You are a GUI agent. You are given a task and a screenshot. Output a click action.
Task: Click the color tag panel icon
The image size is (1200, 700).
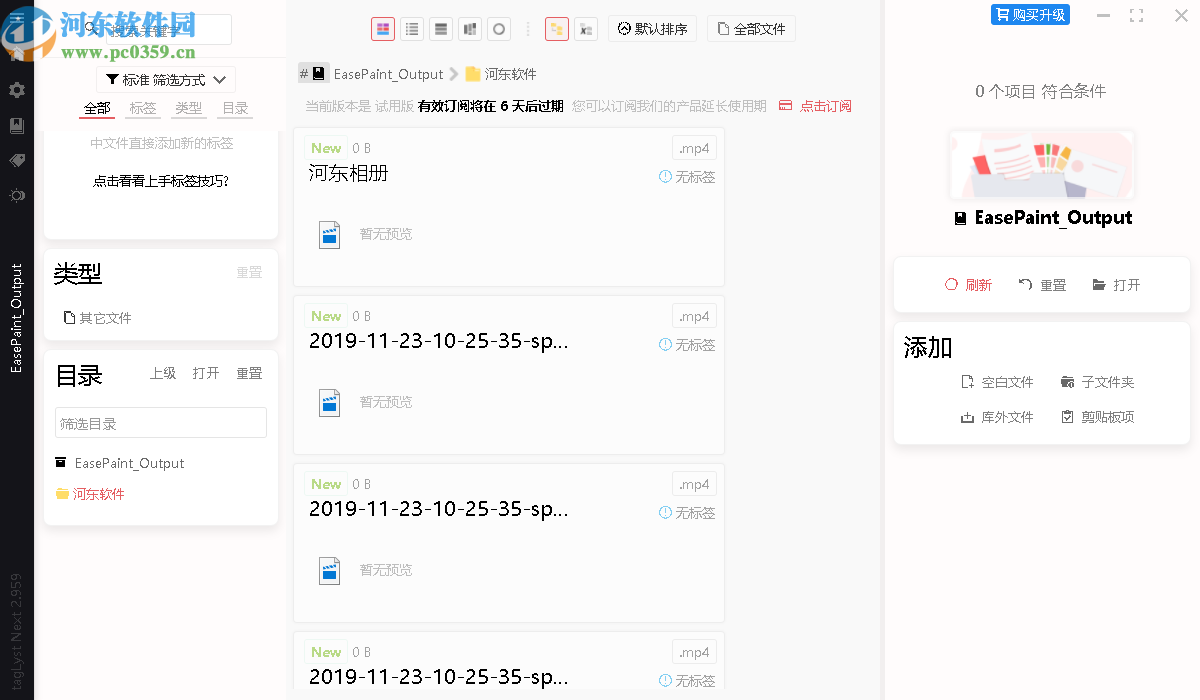[x=557, y=28]
